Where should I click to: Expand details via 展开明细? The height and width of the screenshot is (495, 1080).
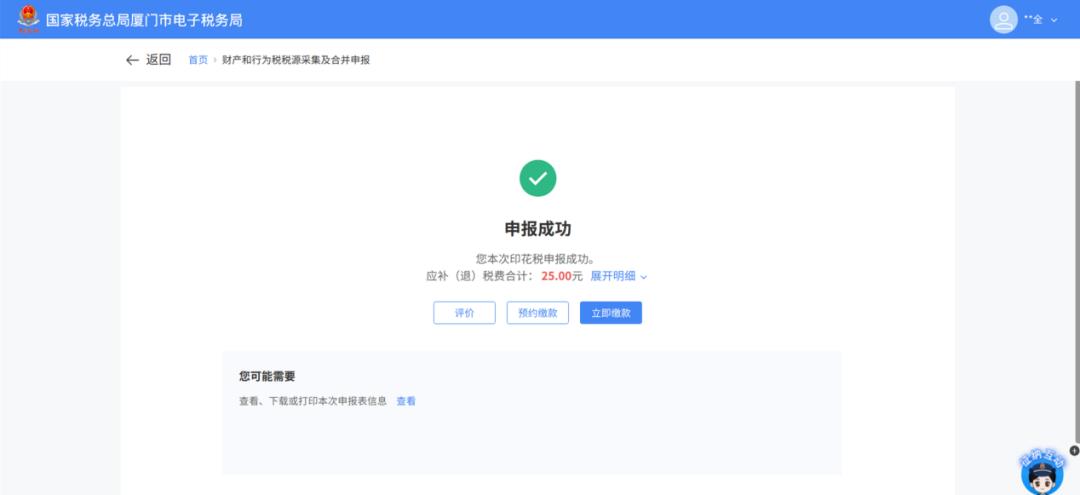[x=619, y=276]
